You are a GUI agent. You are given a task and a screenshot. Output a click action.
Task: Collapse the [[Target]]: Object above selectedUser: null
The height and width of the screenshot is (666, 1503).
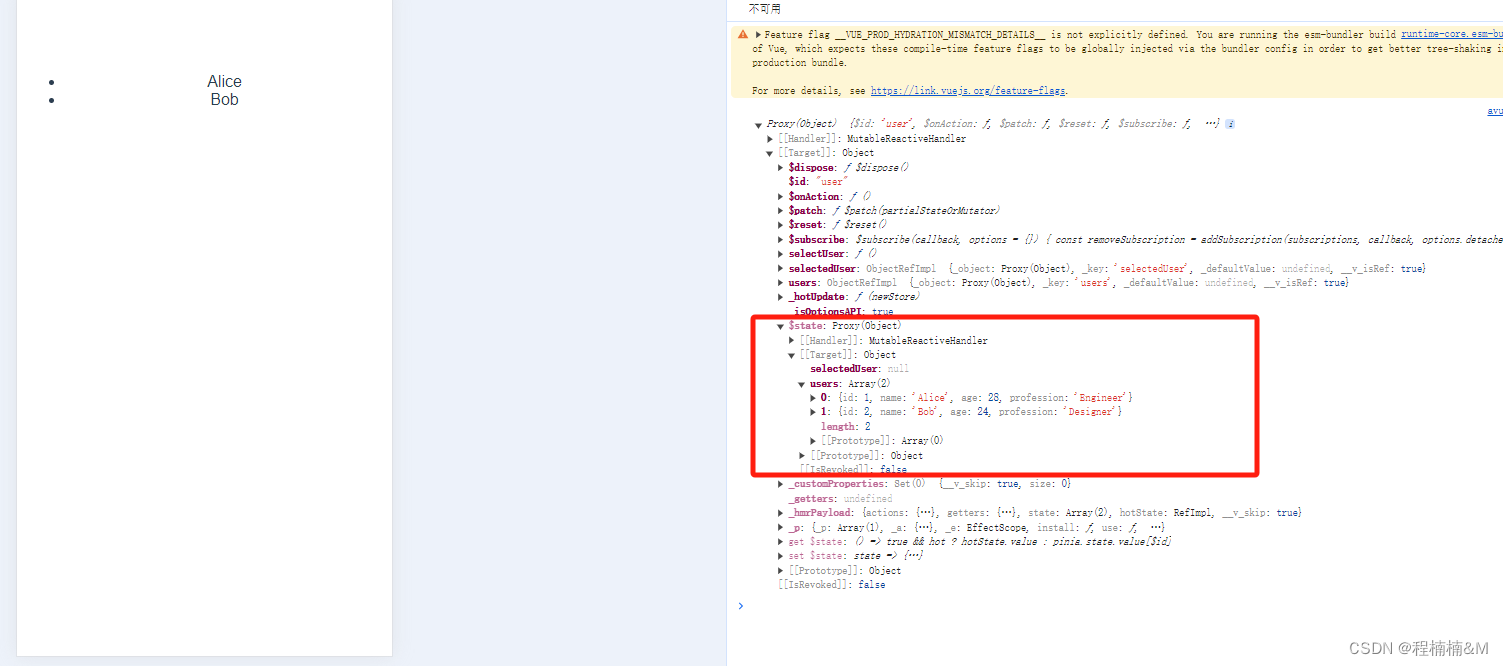point(792,355)
